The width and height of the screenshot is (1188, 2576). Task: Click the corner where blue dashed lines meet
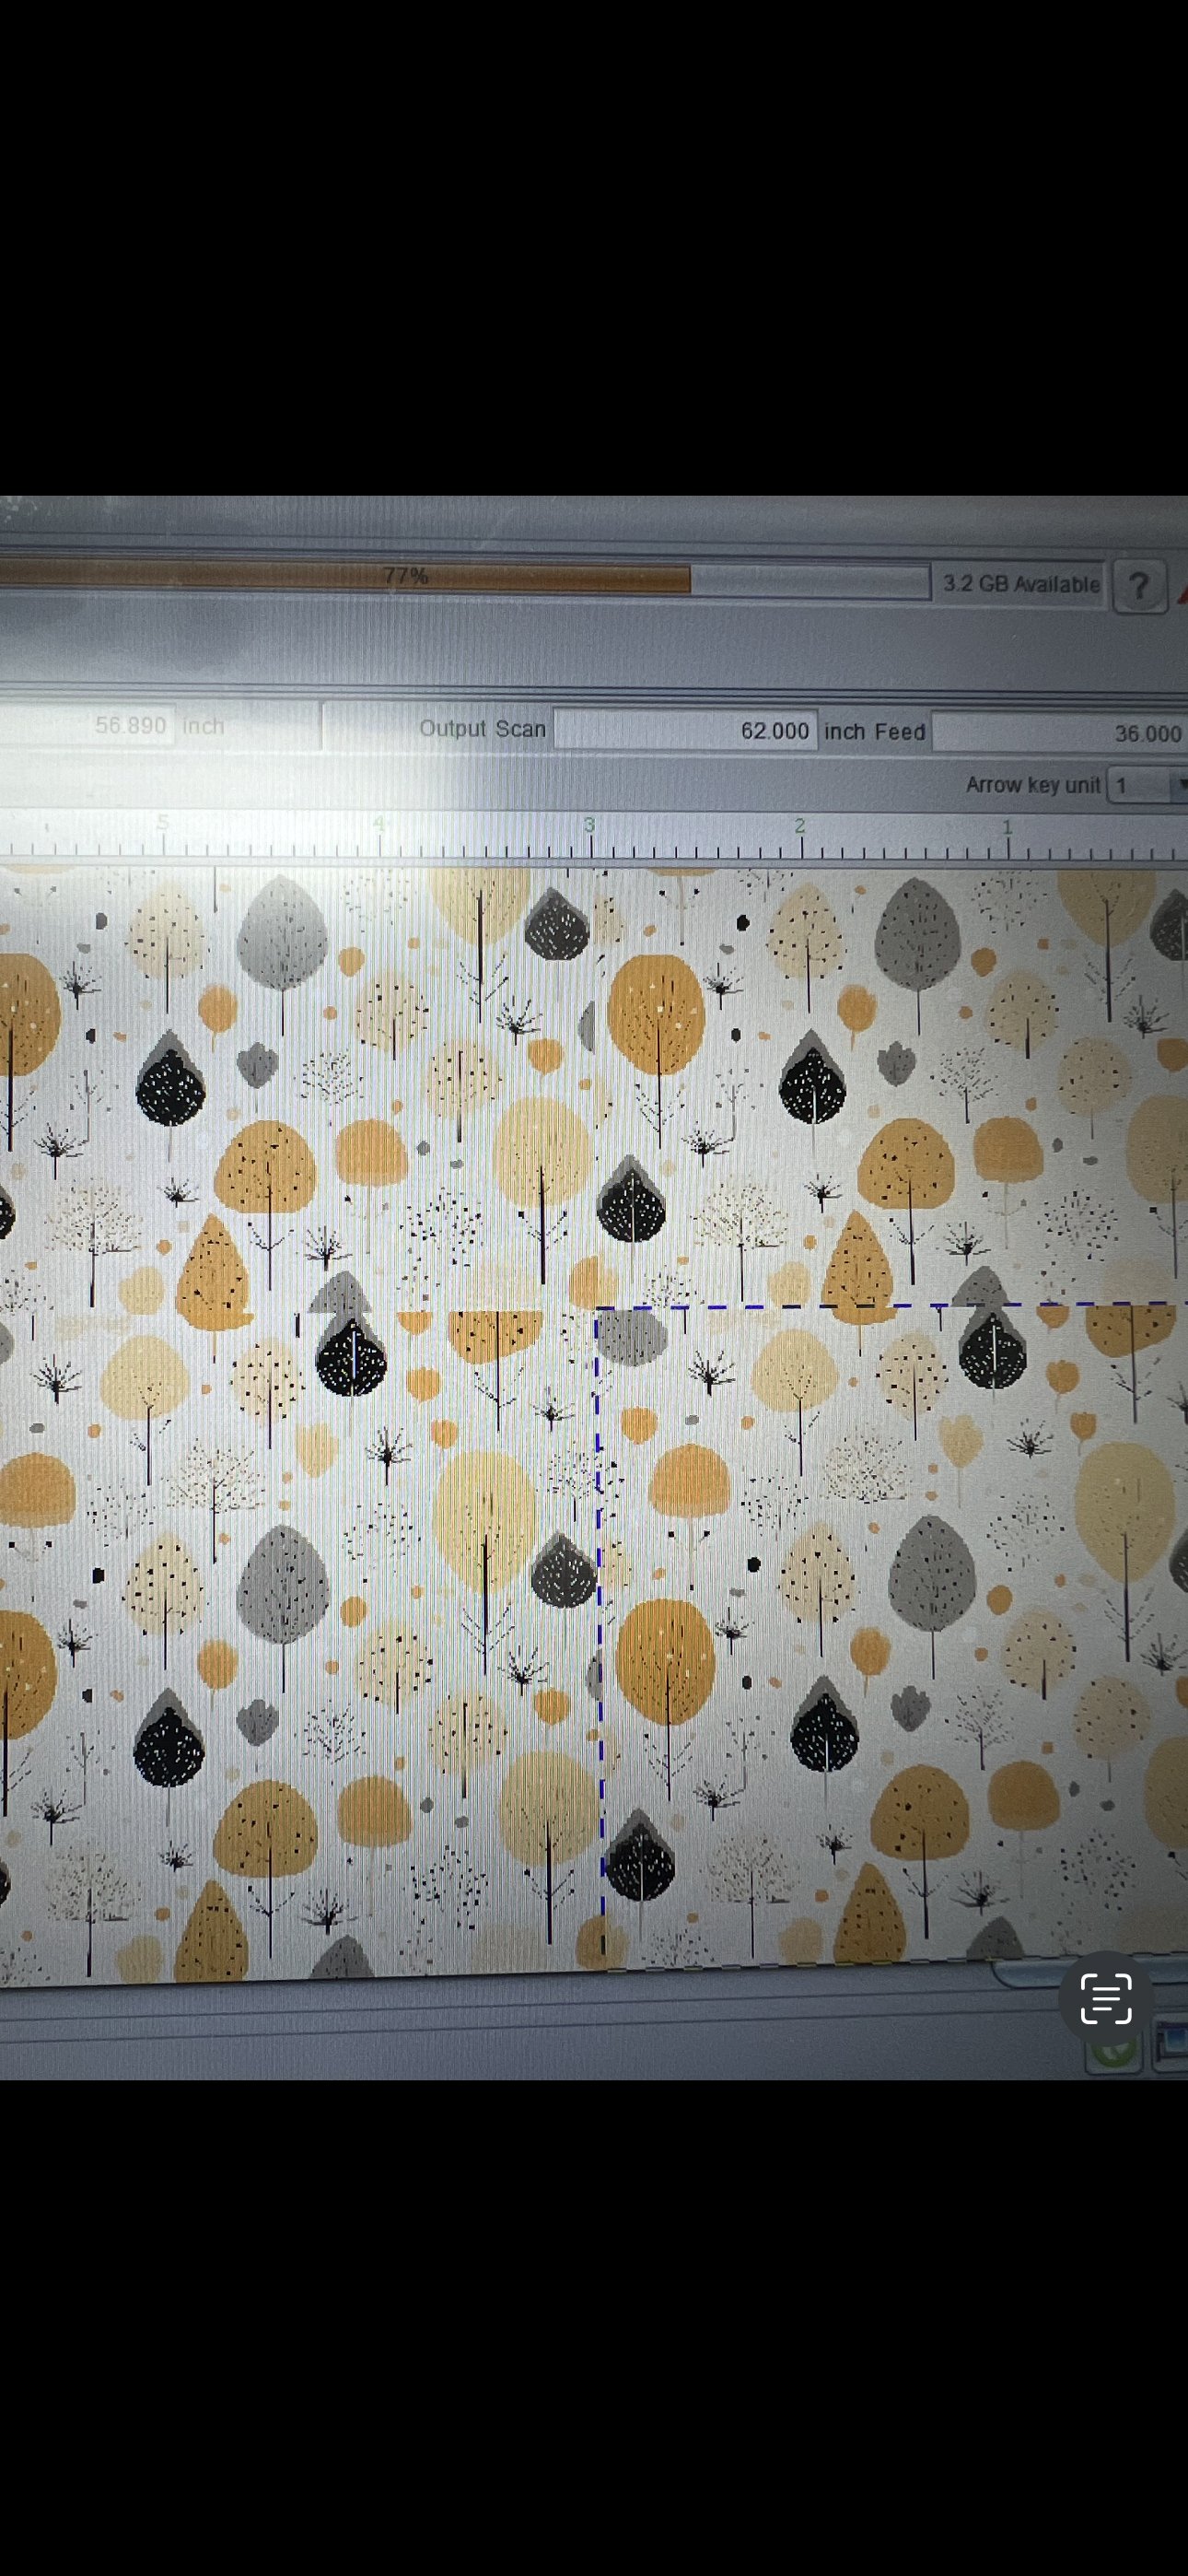click(597, 1307)
